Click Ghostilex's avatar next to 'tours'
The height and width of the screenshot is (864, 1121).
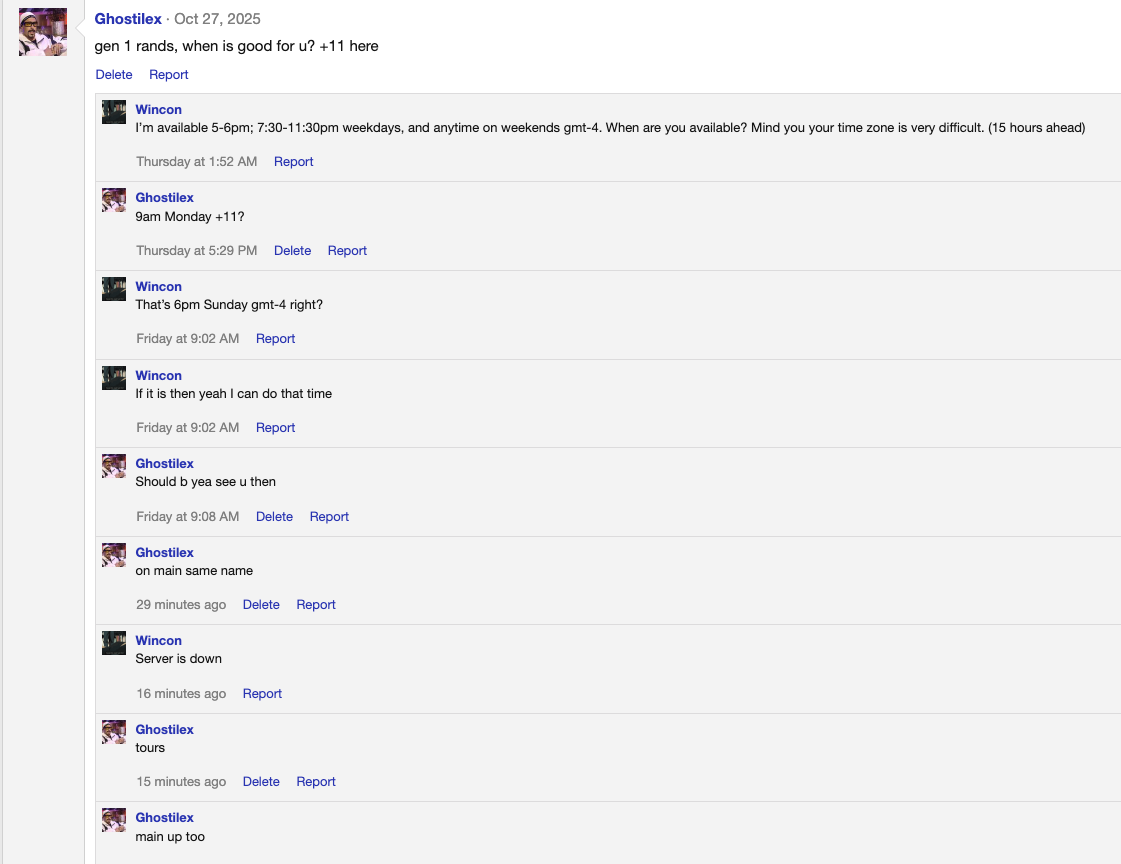tap(113, 731)
